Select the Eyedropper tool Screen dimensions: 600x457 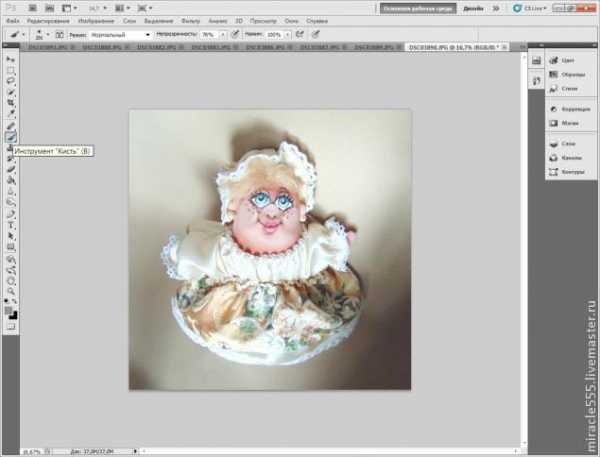(11, 113)
